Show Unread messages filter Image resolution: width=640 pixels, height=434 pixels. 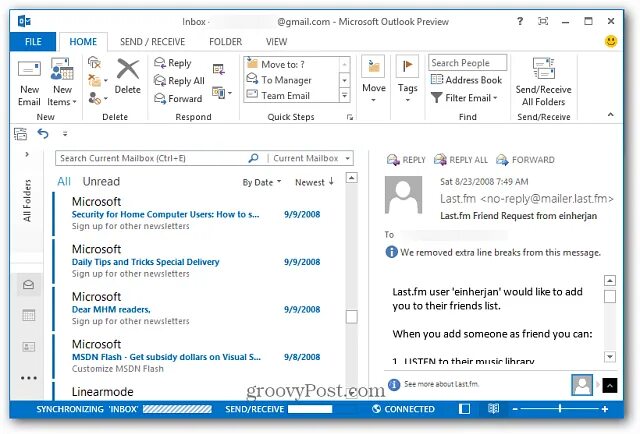(x=101, y=182)
